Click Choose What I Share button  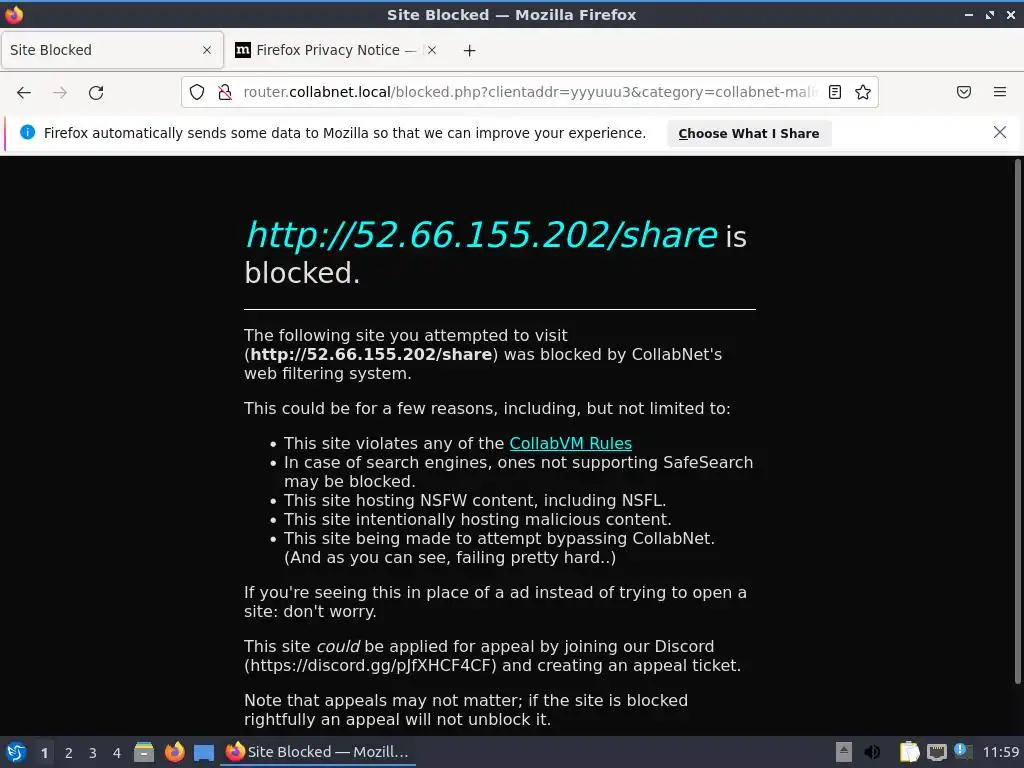pyautogui.click(x=748, y=133)
